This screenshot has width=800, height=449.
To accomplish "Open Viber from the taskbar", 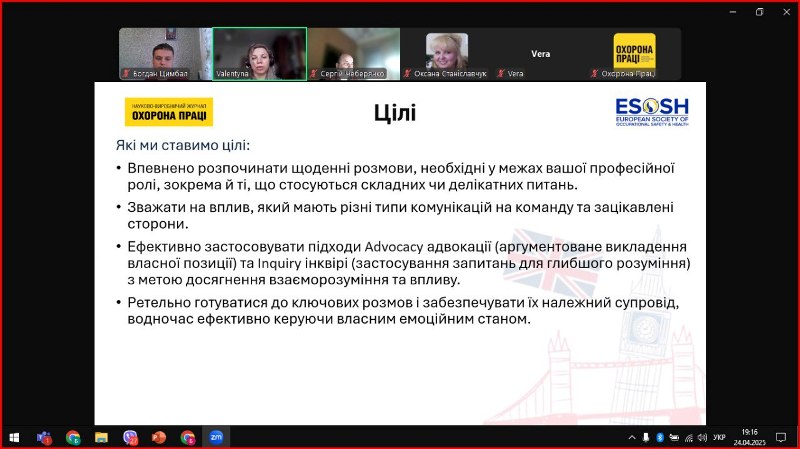I will coord(130,437).
